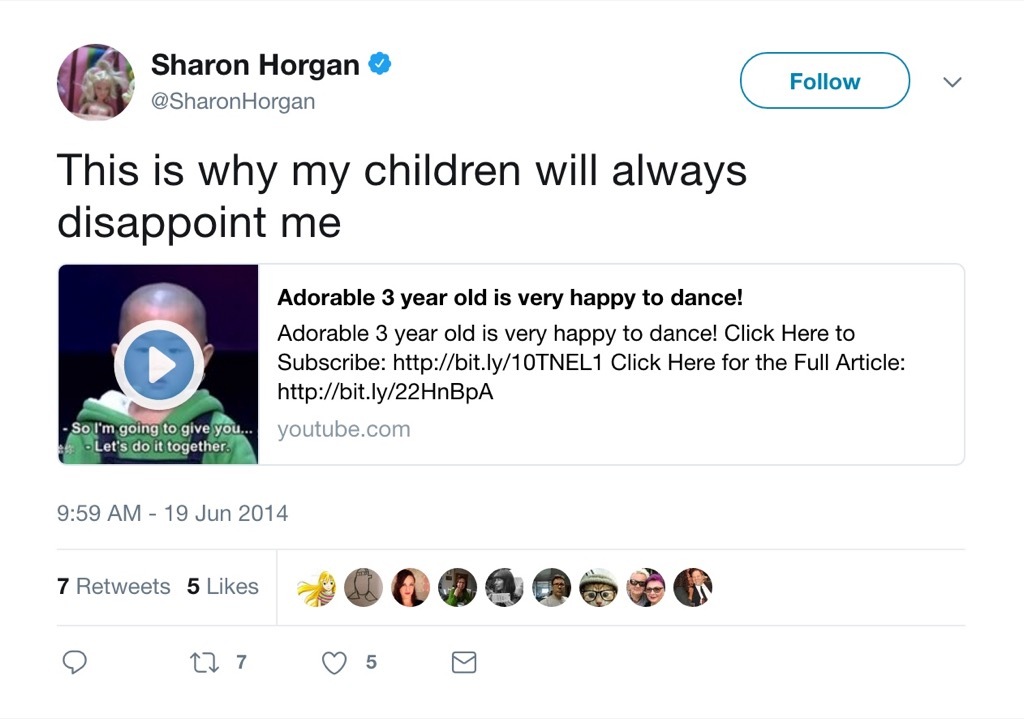Click the reply speech bubble icon
This screenshot has width=1024, height=719.
[75, 662]
